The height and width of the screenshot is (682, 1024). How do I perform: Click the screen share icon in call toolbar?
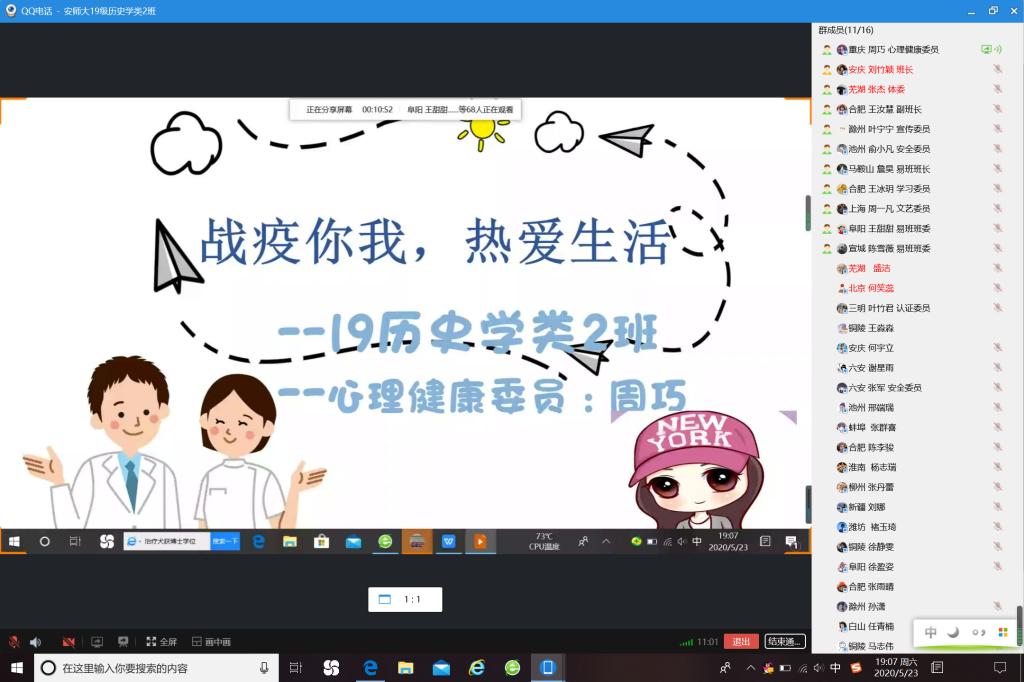[97, 641]
